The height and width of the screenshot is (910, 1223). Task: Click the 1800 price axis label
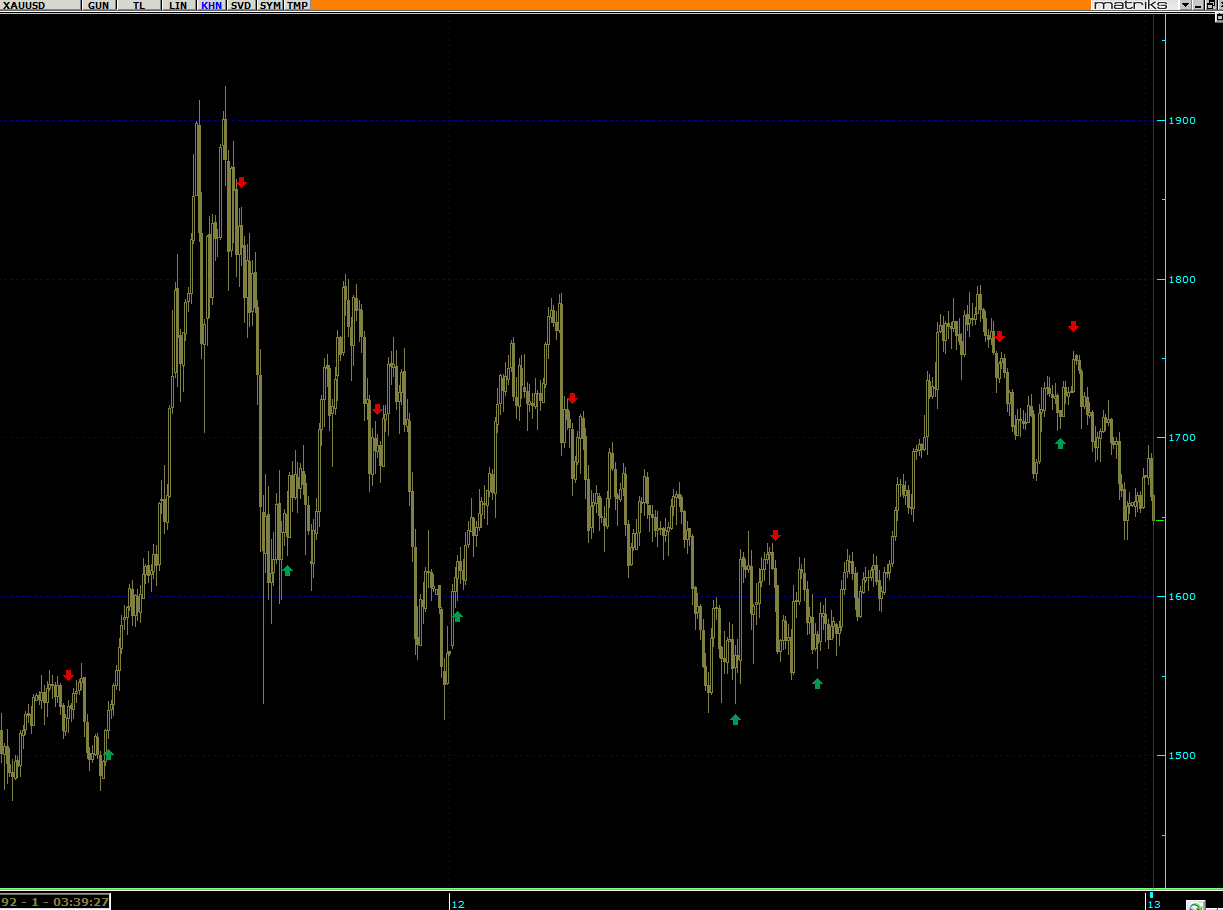1182,279
